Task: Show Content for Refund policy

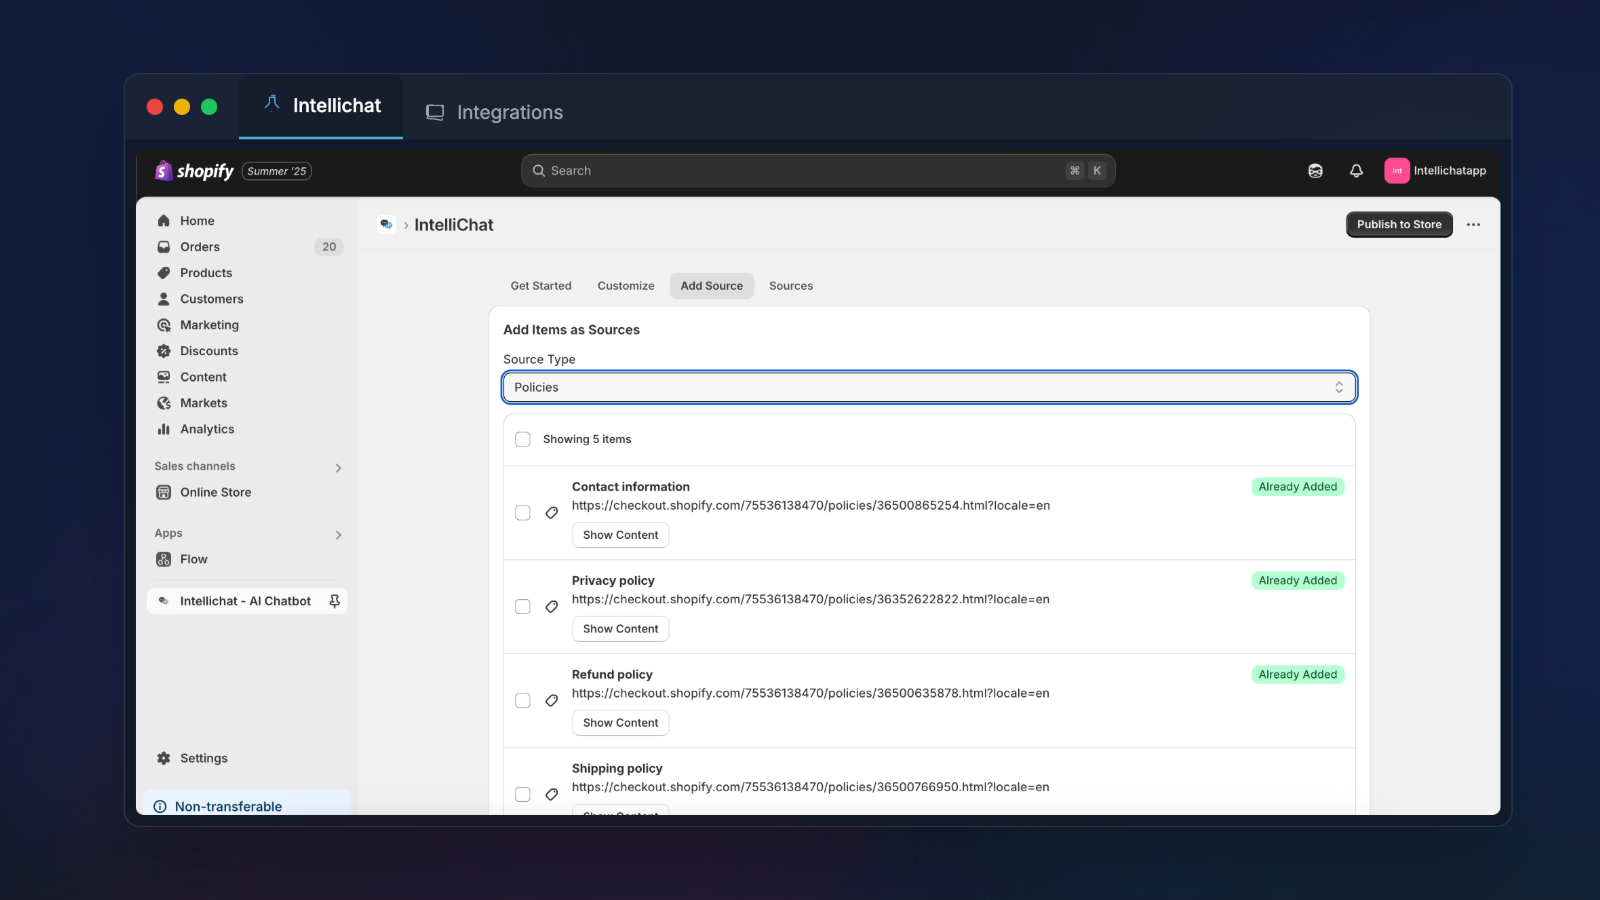Action: click(621, 723)
